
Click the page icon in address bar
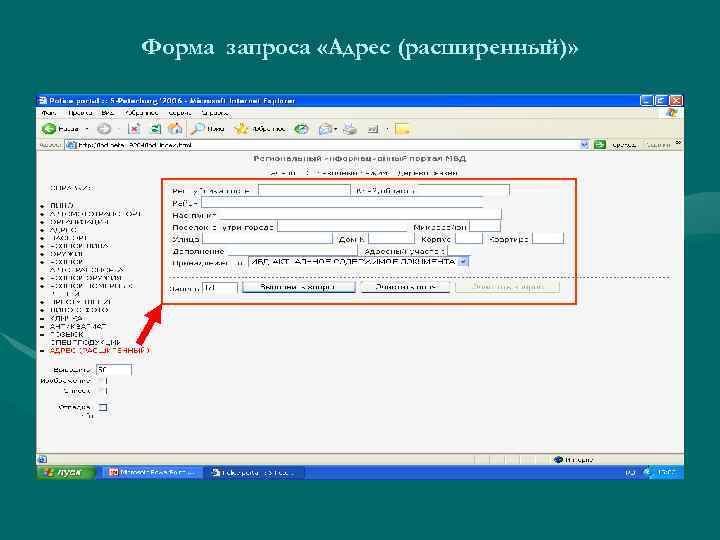[71, 145]
